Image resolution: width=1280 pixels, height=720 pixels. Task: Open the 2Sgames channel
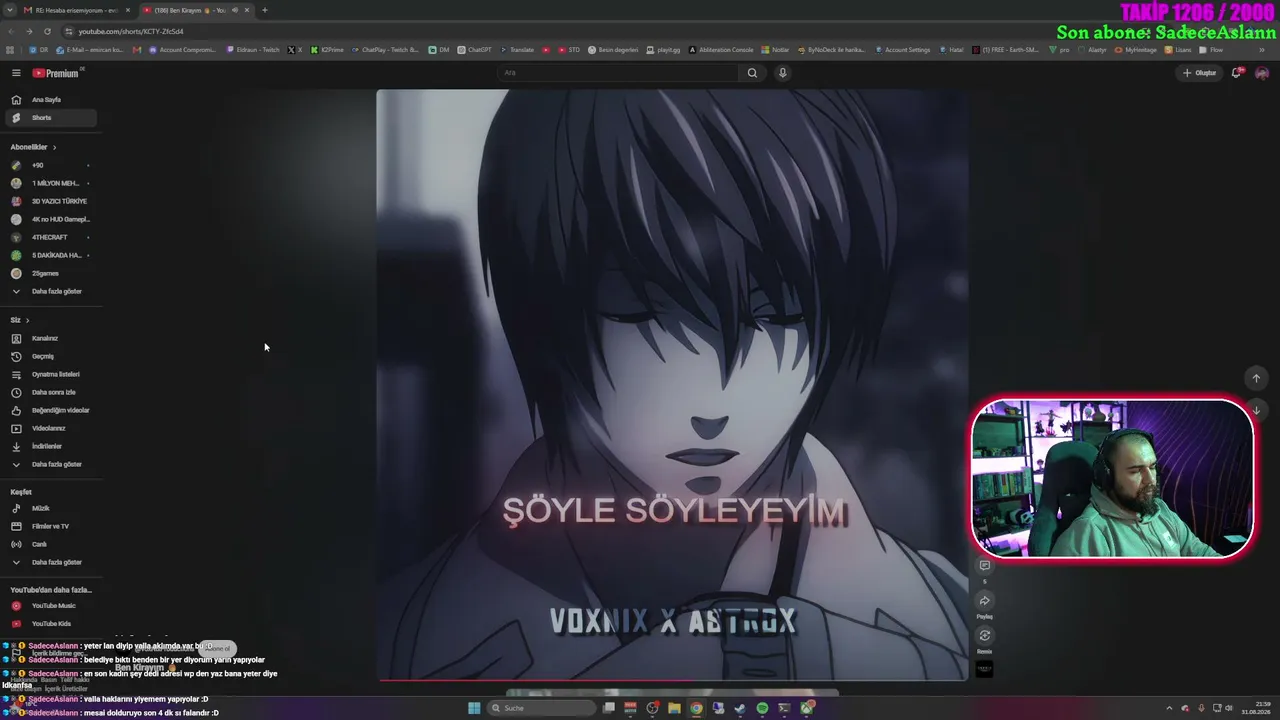coord(51,273)
